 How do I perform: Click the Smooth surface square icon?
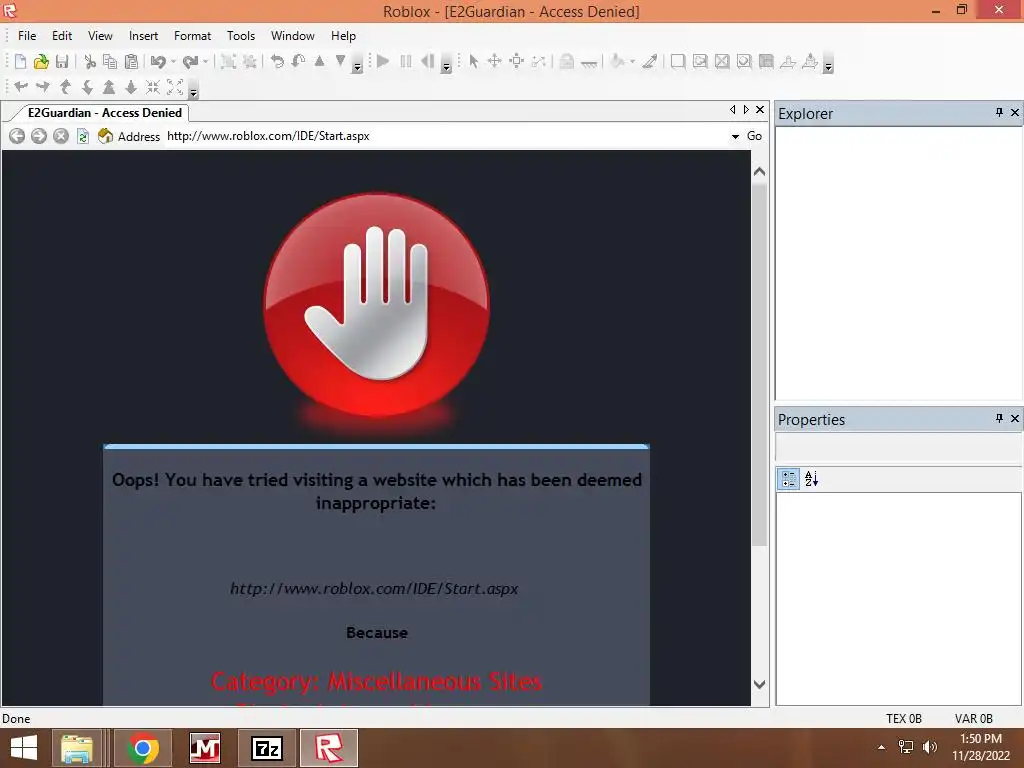(678, 61)
